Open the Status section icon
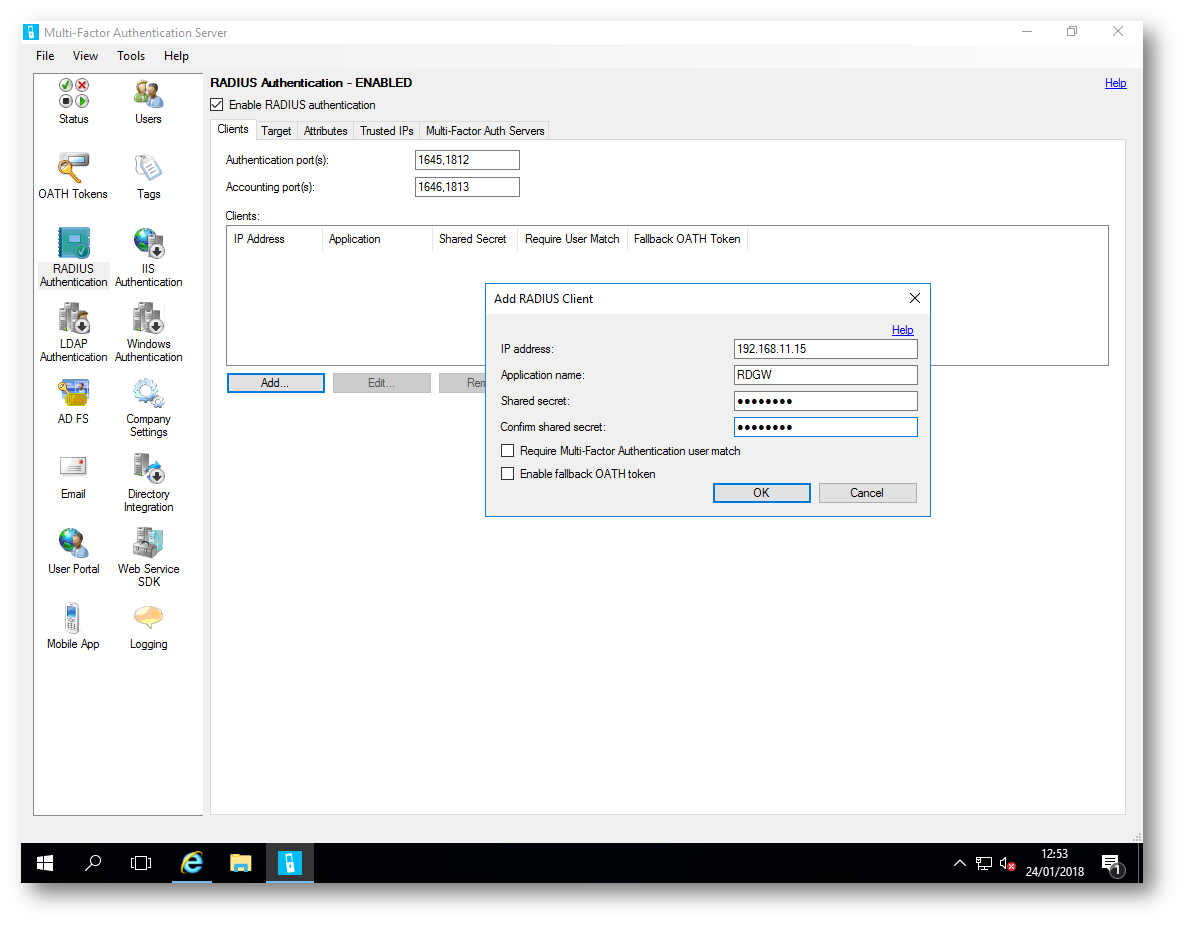The image size is (1185, 925). click(74, 94)
